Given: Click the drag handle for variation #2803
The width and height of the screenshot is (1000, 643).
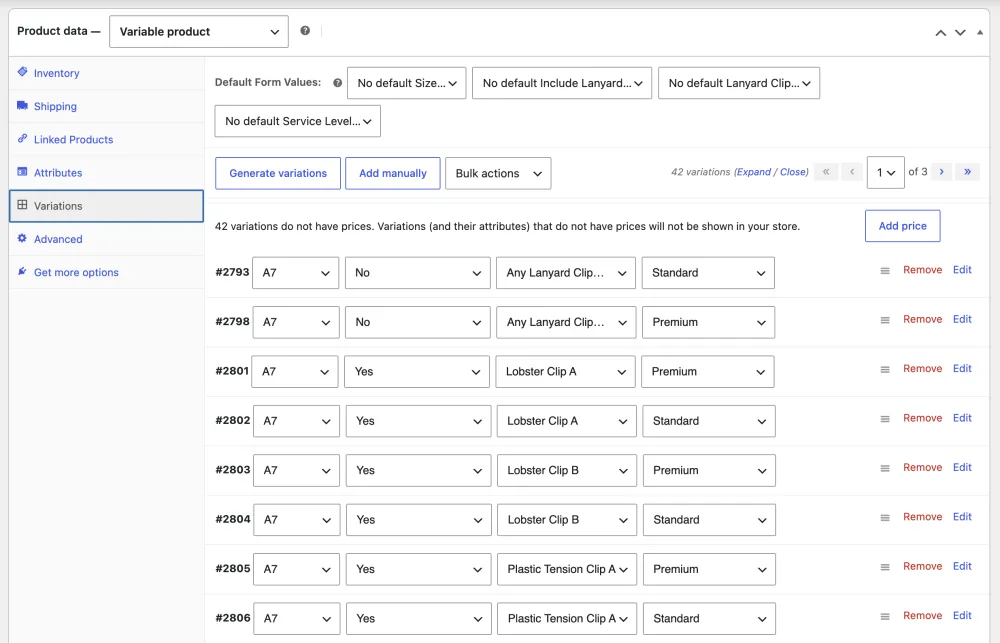Looking at the screenshot, I should pos(885,468).
